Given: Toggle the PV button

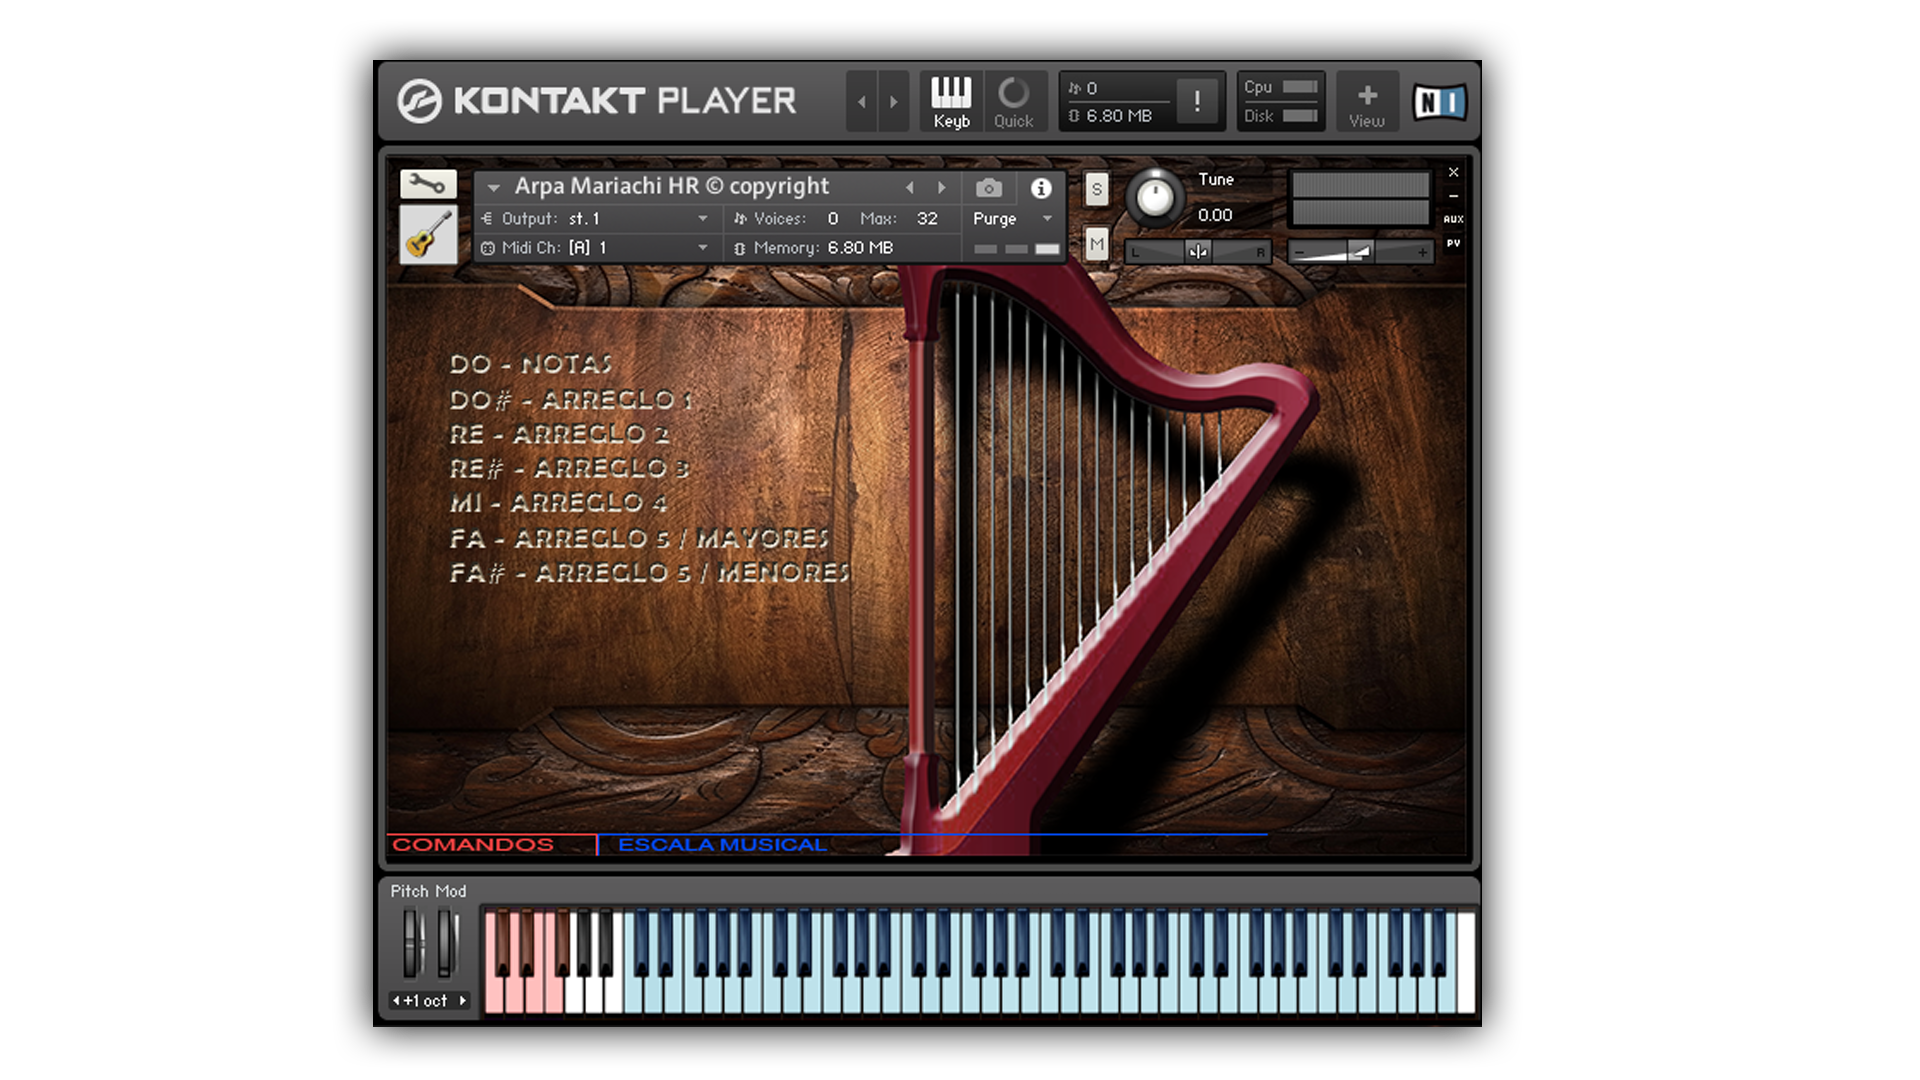Looking at the screenshot, I should [x=1453, y=243].
